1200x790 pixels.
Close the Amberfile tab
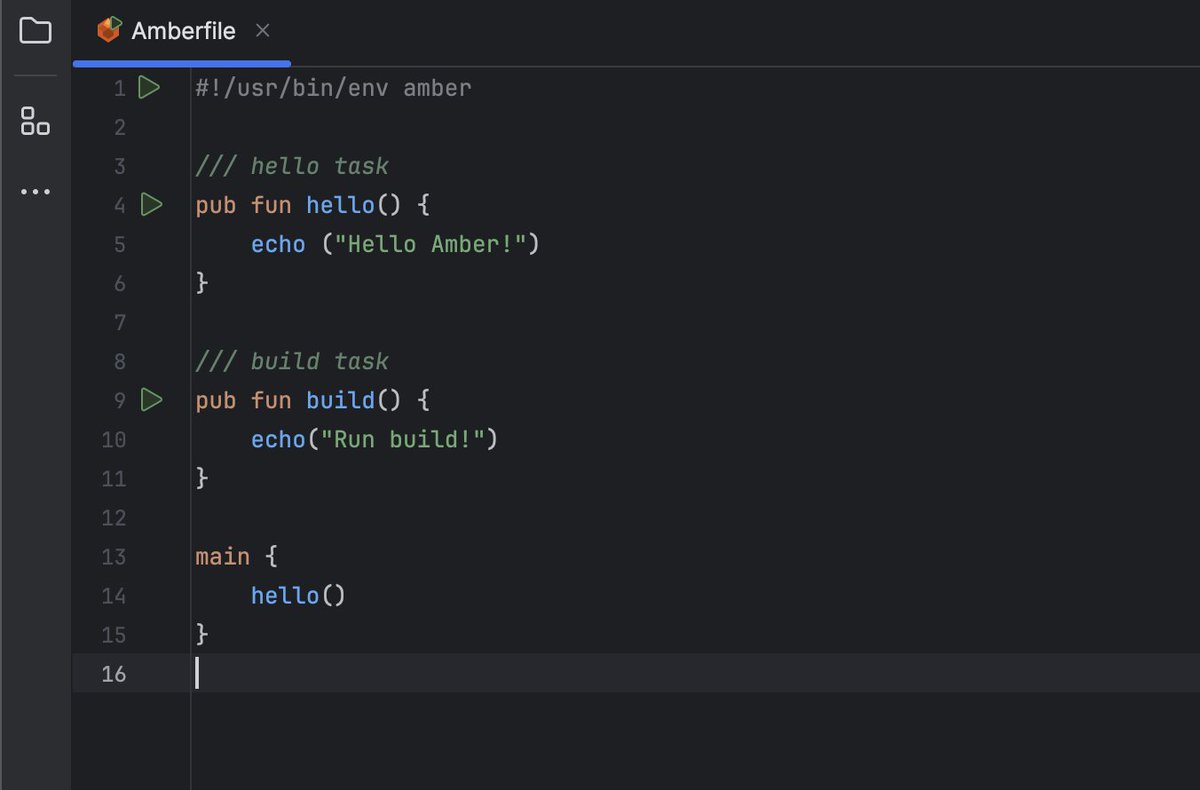pos(262,31)
